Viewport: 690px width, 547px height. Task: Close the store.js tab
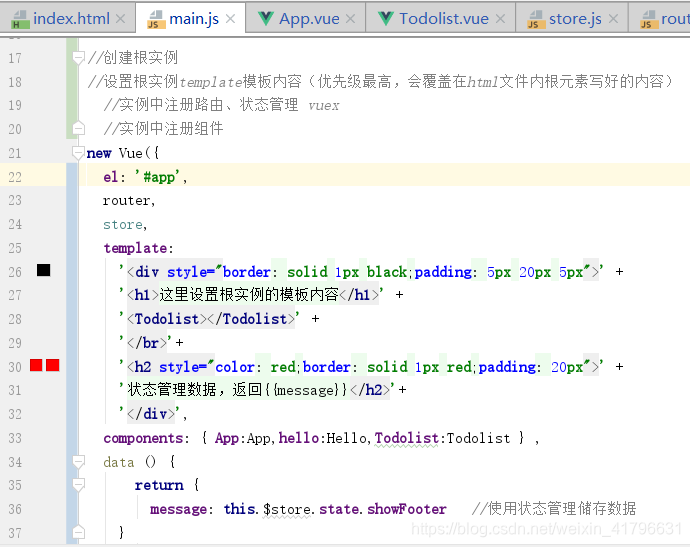click(x=613, y=19)
